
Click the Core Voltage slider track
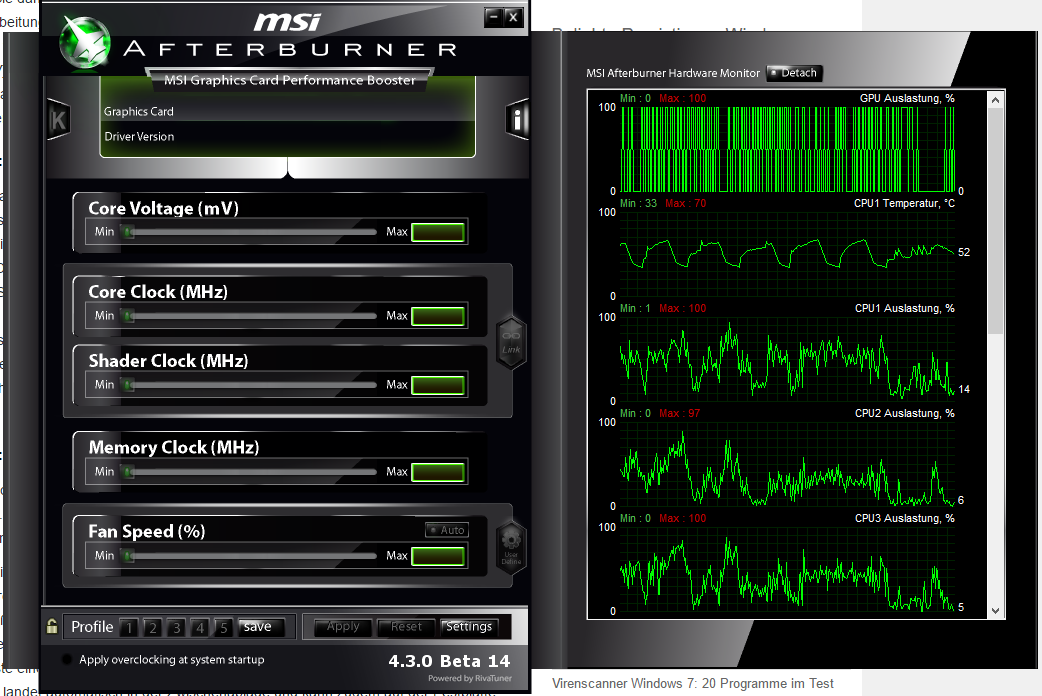click(x=249, y=232)
